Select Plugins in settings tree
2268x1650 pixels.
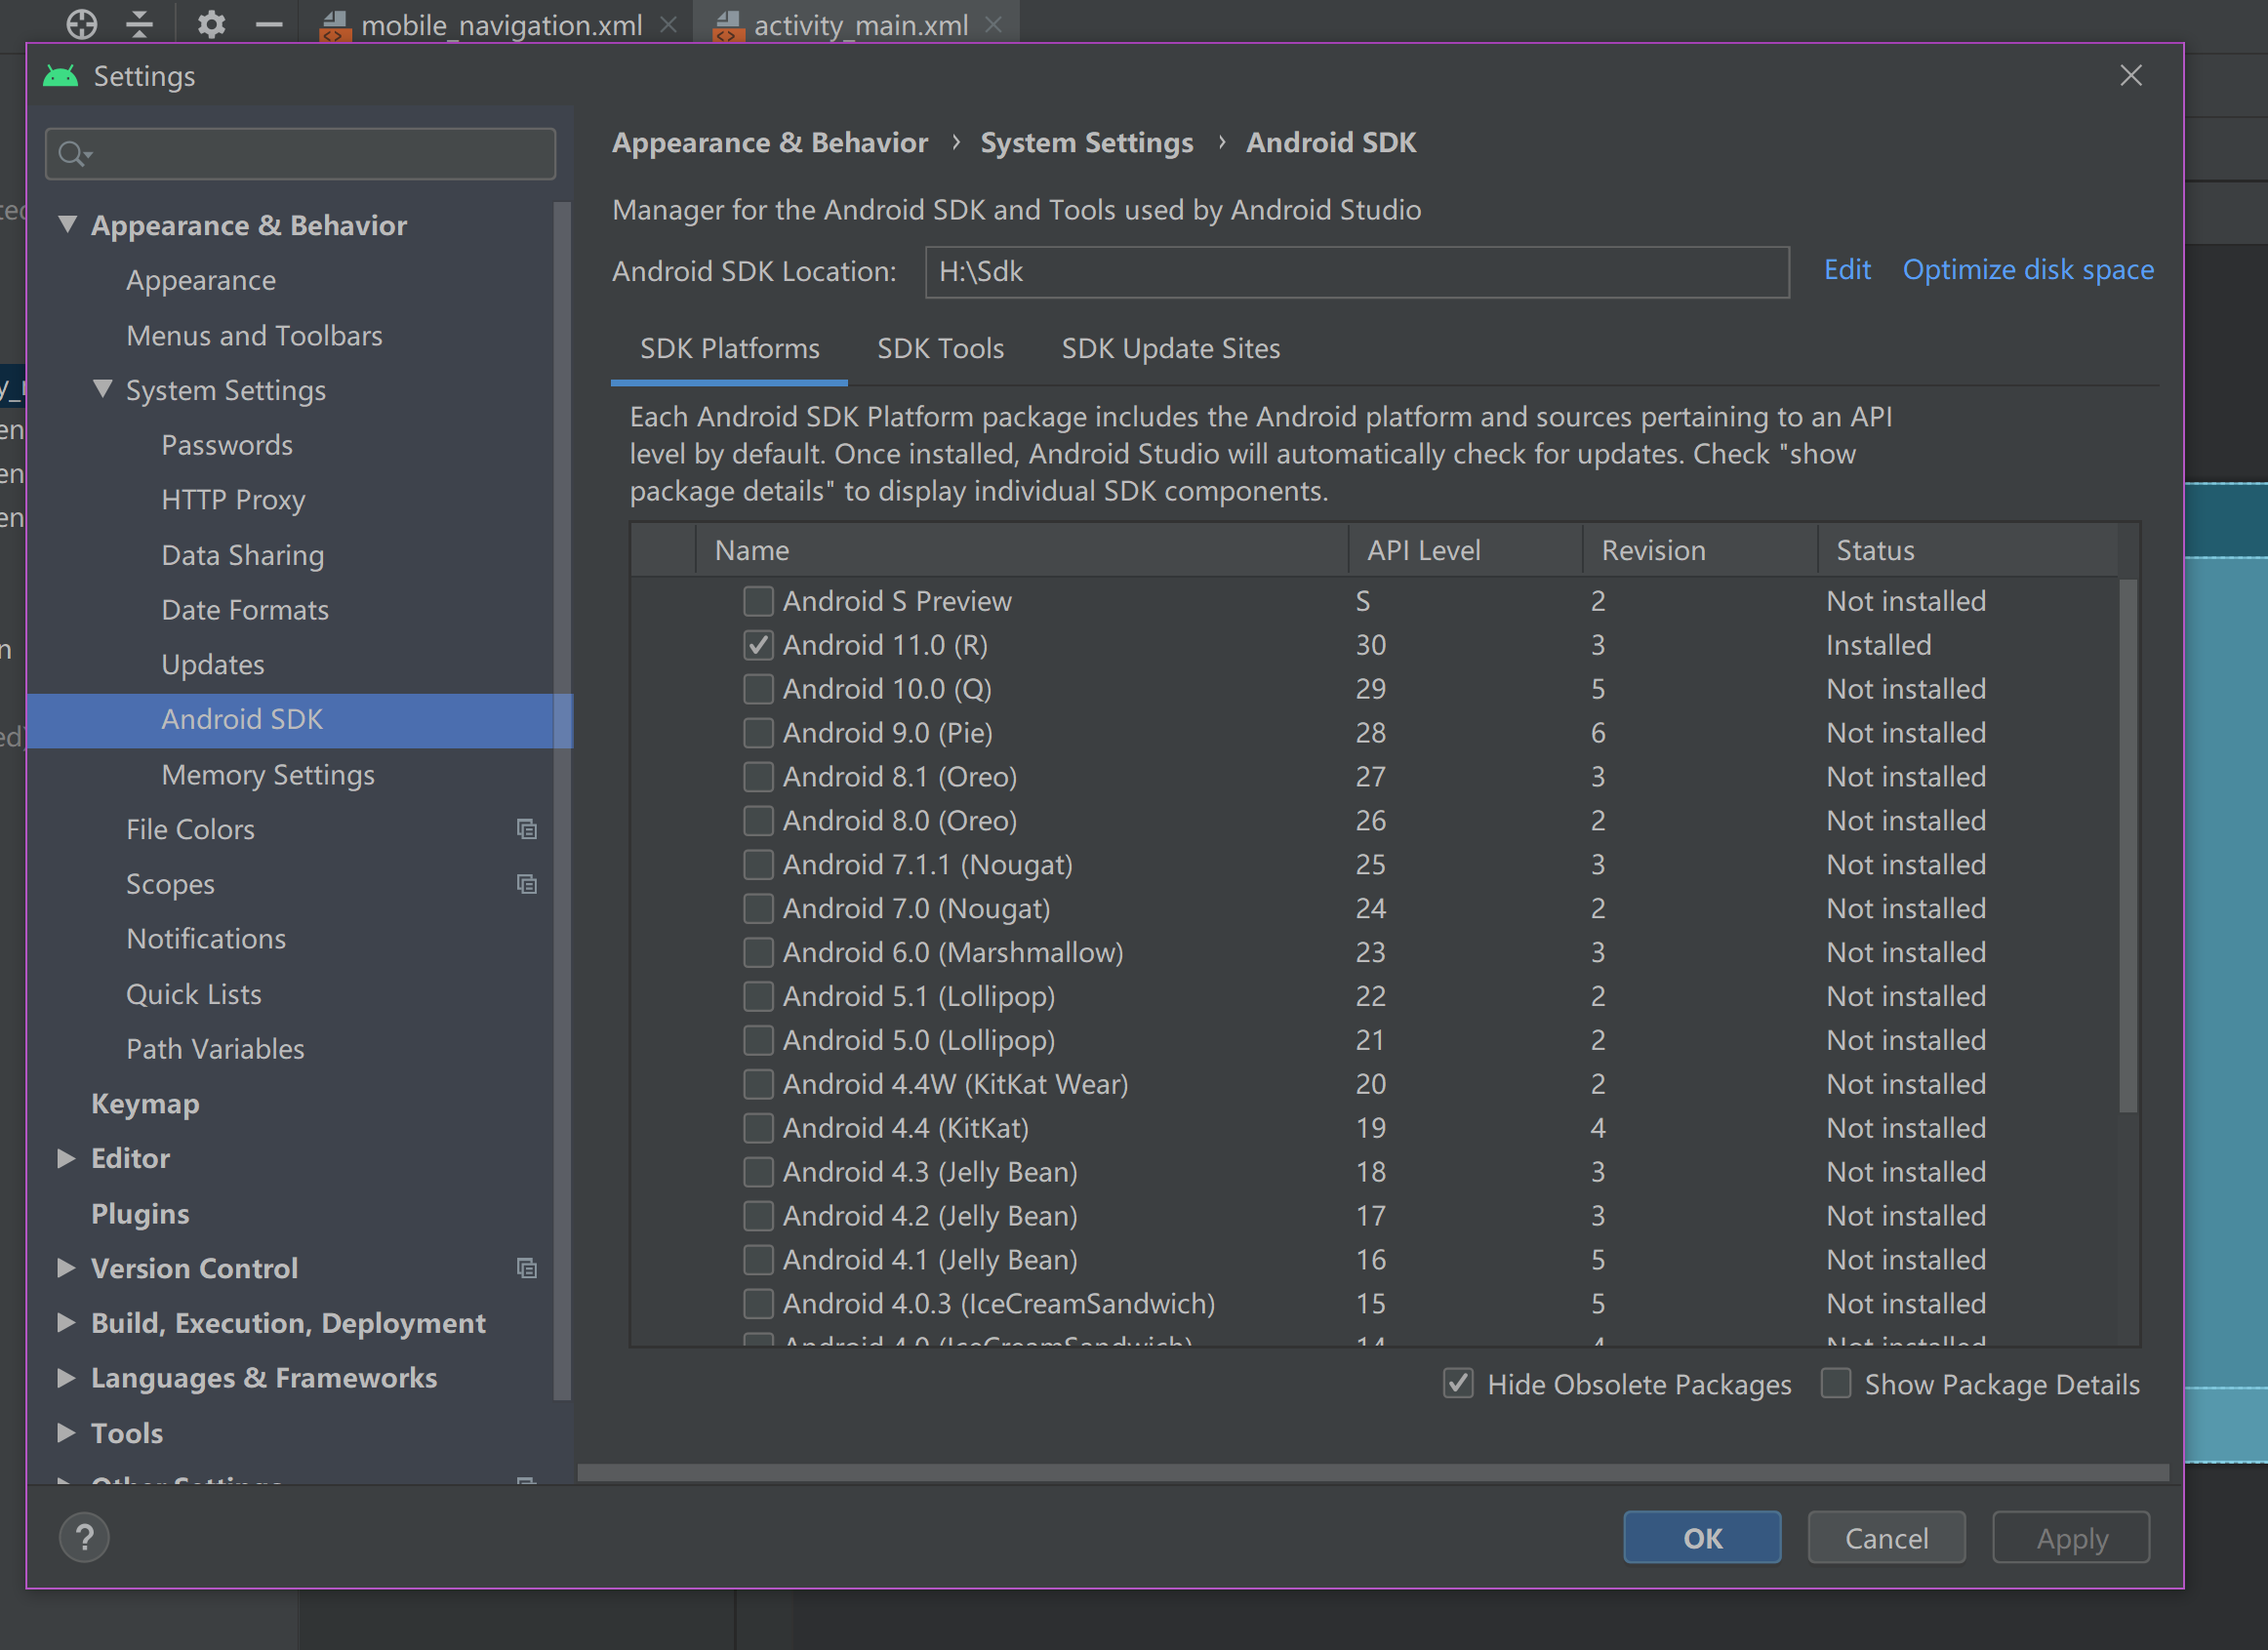140,1213
